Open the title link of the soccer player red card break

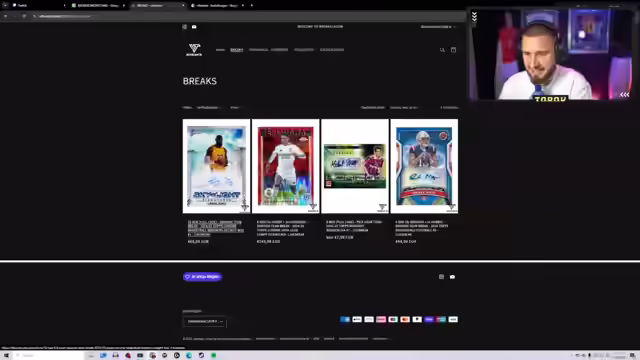coord(282,228)
